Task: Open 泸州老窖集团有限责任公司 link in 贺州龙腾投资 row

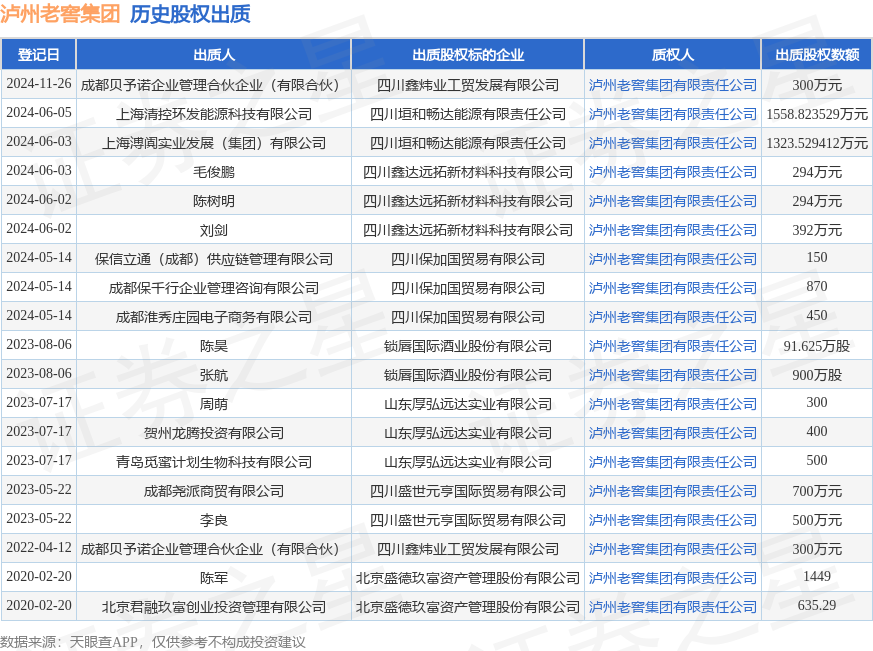Action: click(x=673, y=433)
